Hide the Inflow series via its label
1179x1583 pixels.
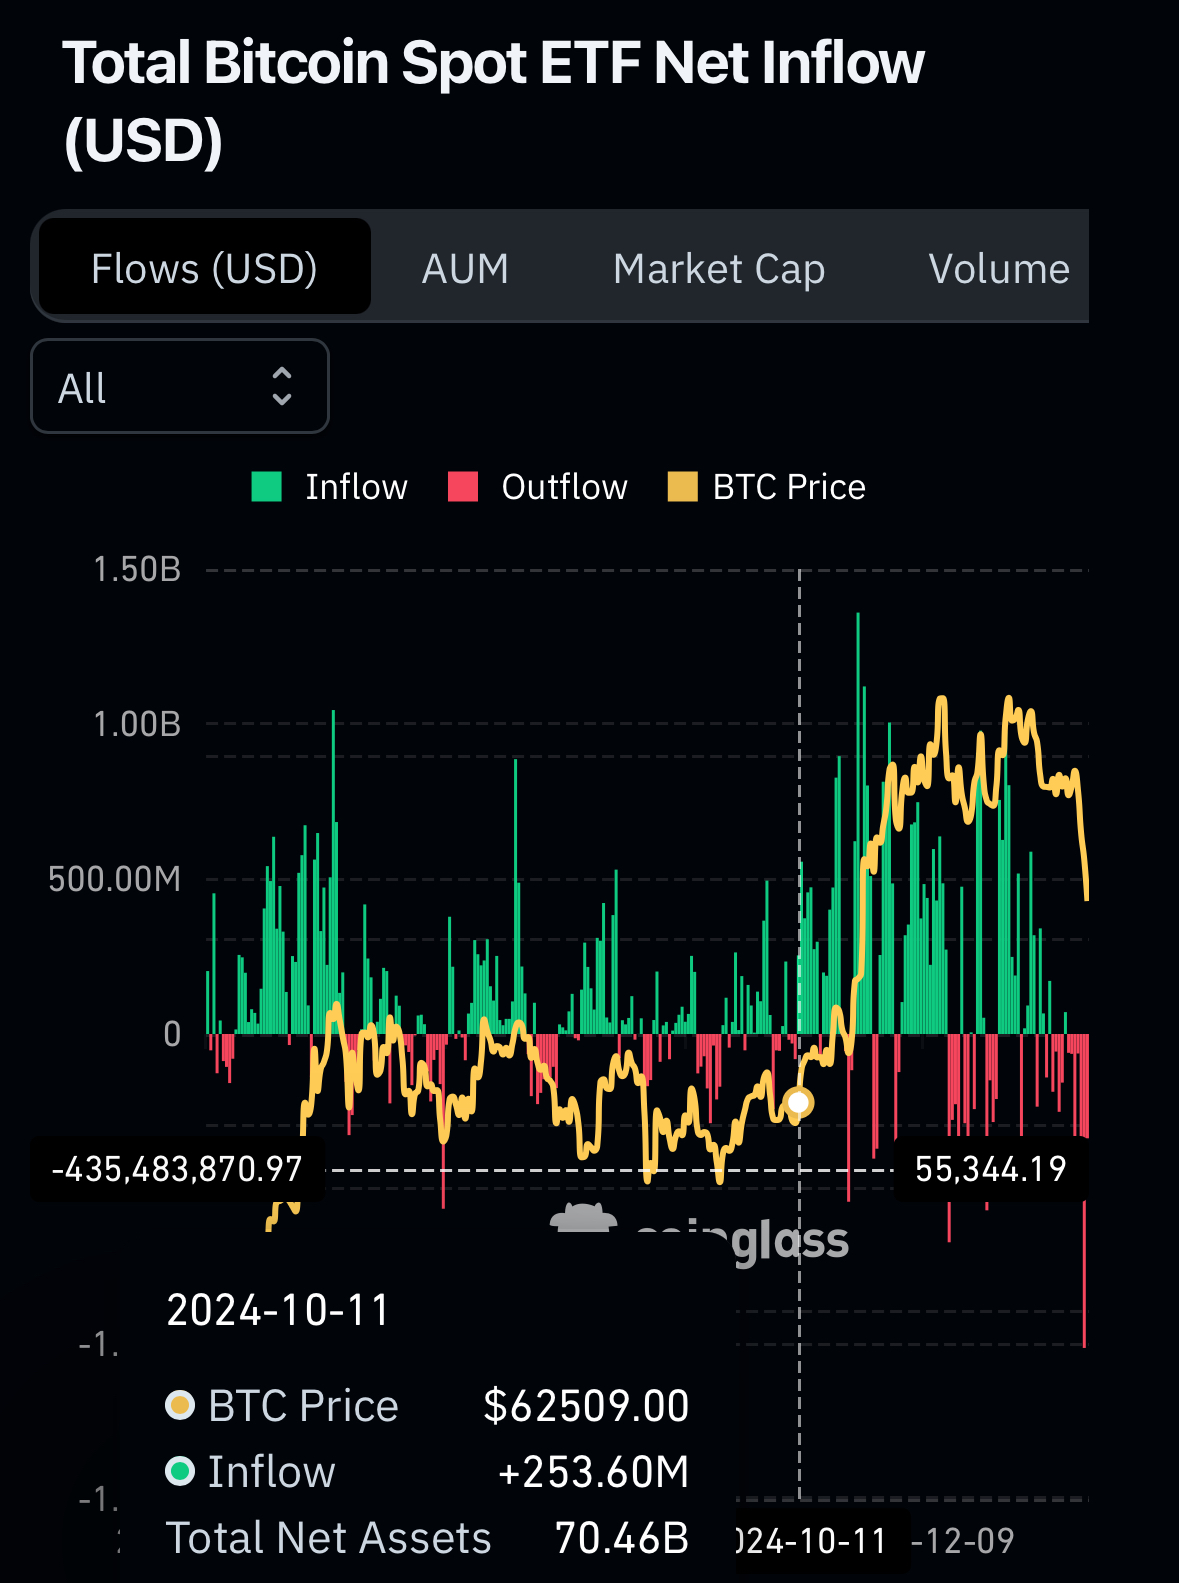356,487
